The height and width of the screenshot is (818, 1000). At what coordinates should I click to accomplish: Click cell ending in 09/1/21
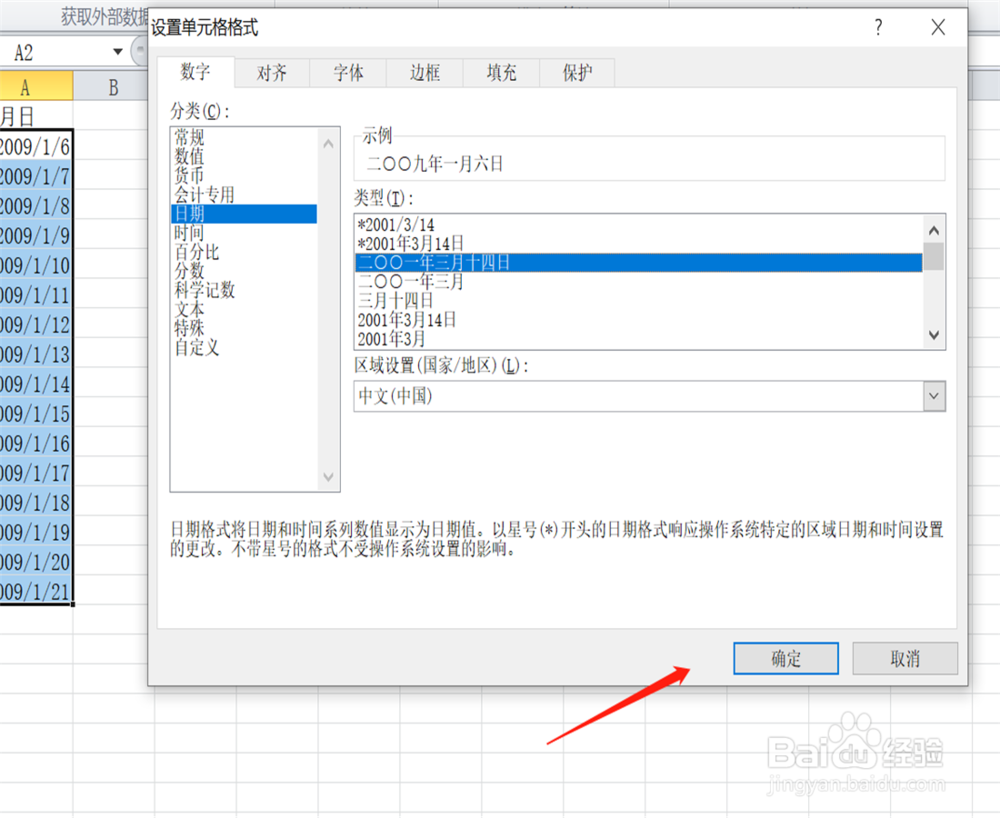click(36, 591)
